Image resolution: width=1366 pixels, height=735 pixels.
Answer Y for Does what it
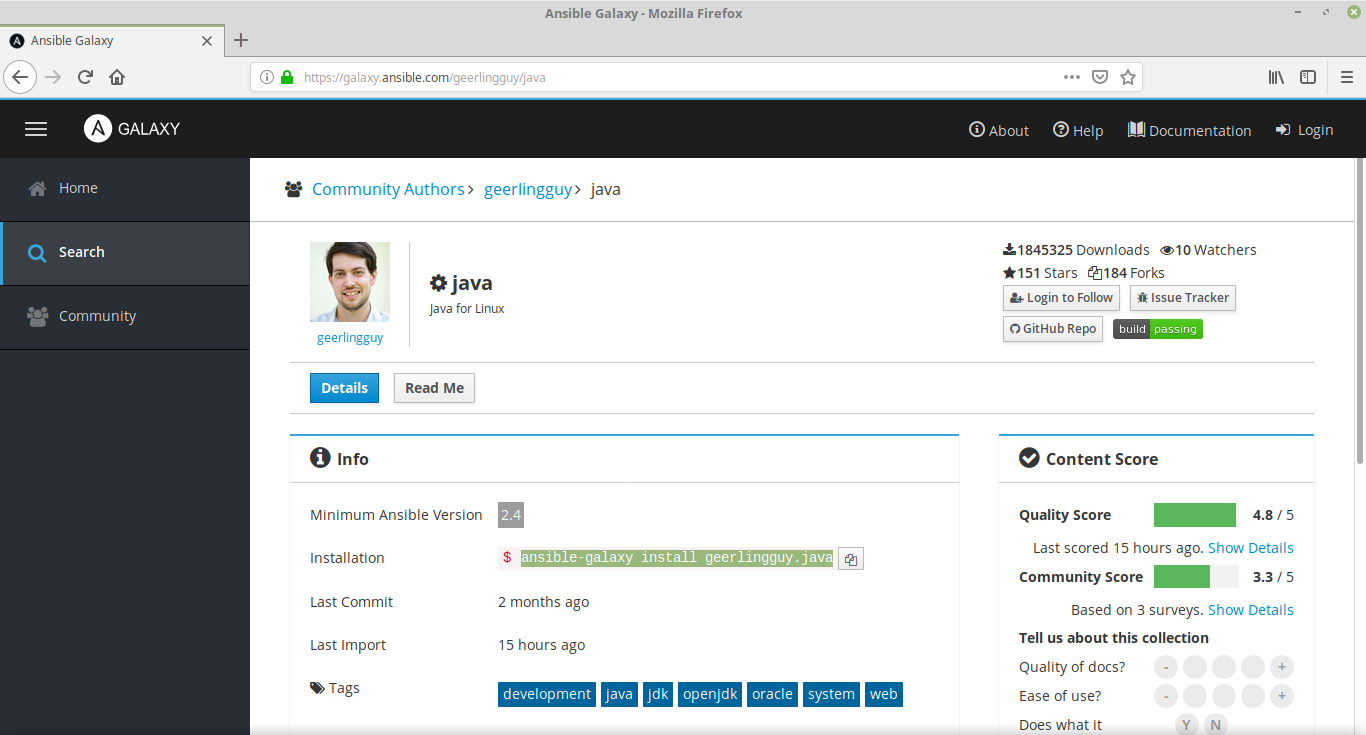click(1186, 725)
